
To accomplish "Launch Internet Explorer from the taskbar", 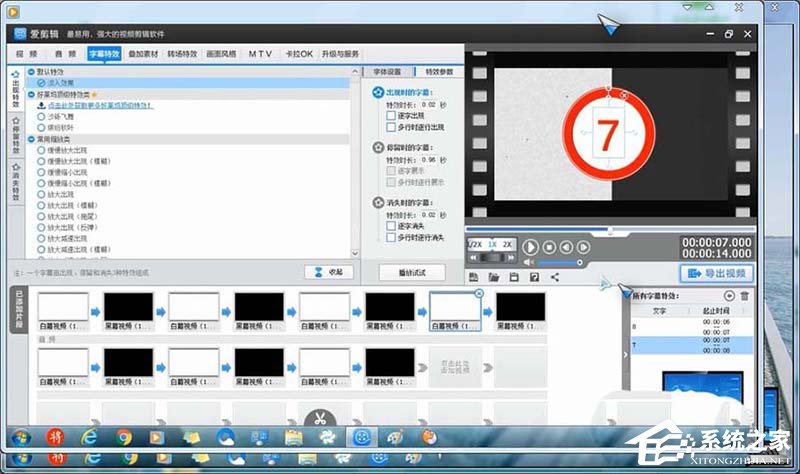I will pos(90,438).
